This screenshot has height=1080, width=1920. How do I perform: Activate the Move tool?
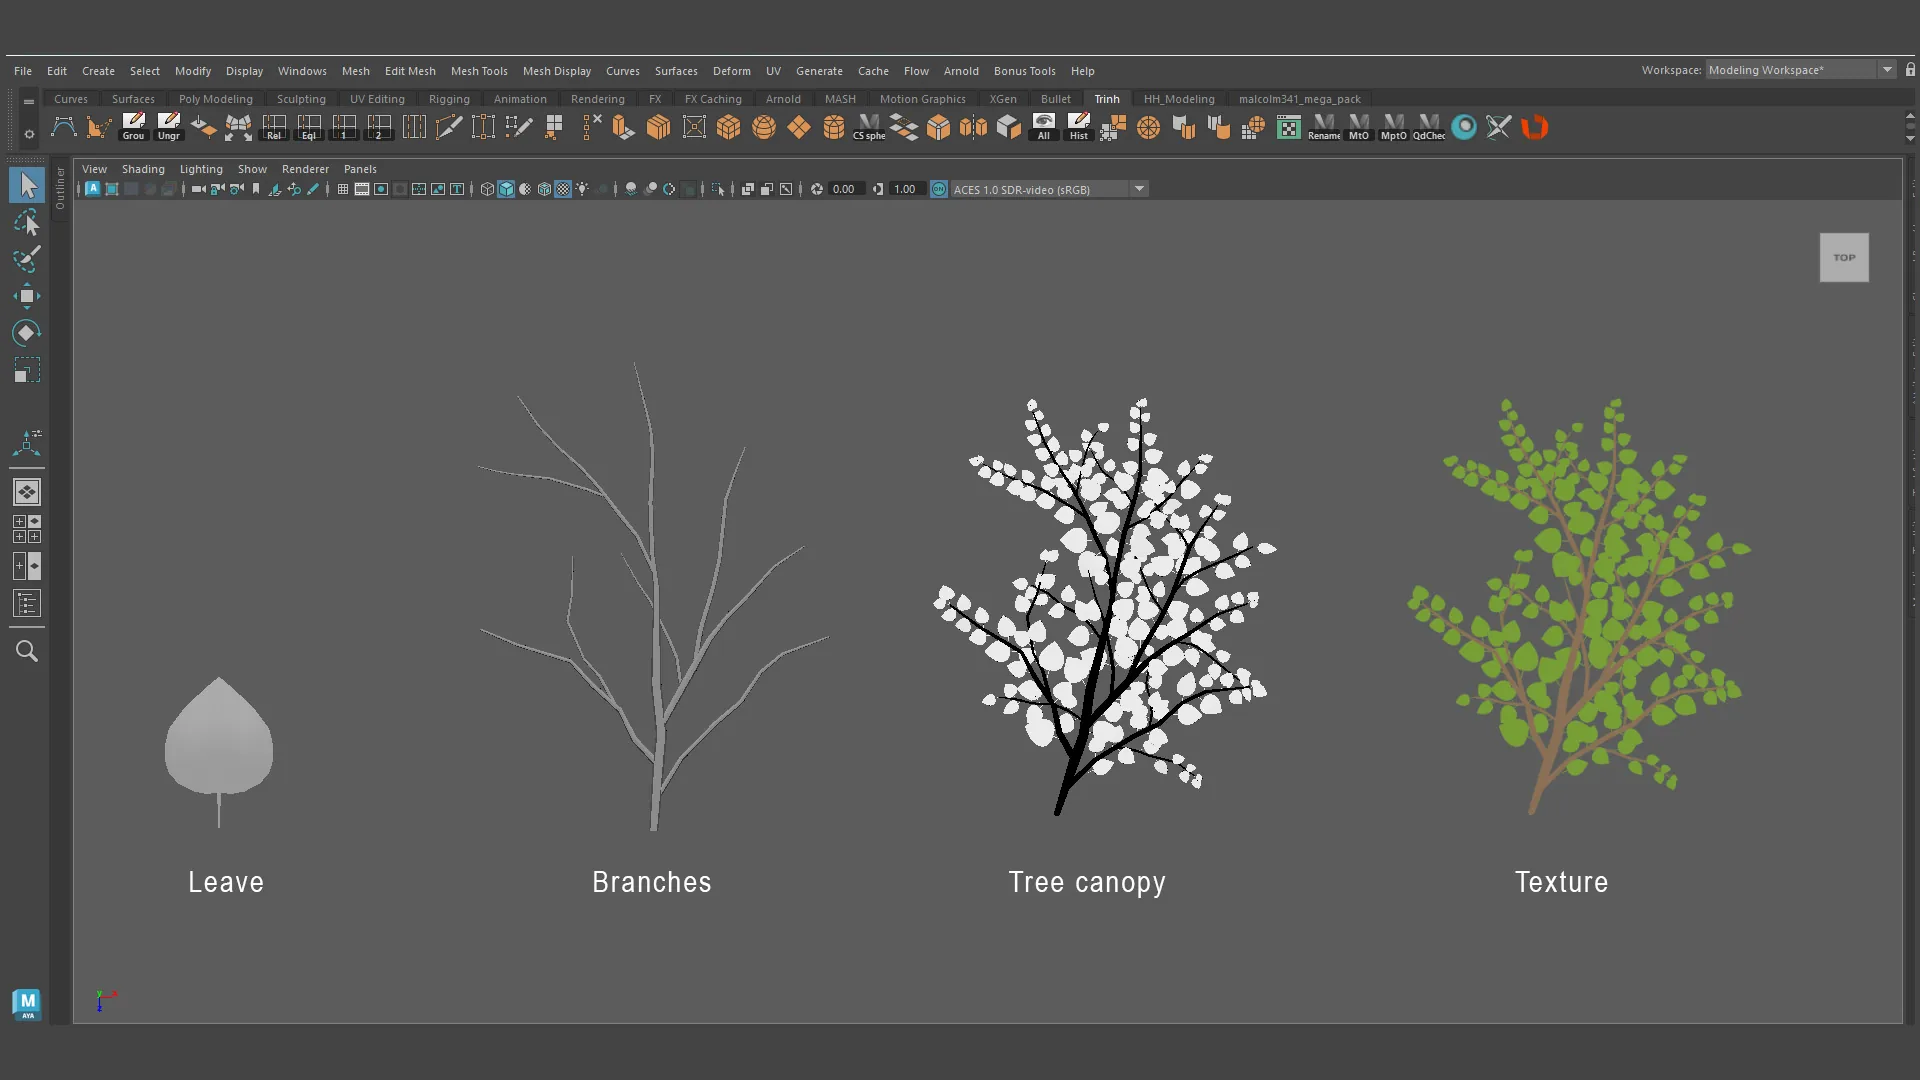click(x=27, y=296)
